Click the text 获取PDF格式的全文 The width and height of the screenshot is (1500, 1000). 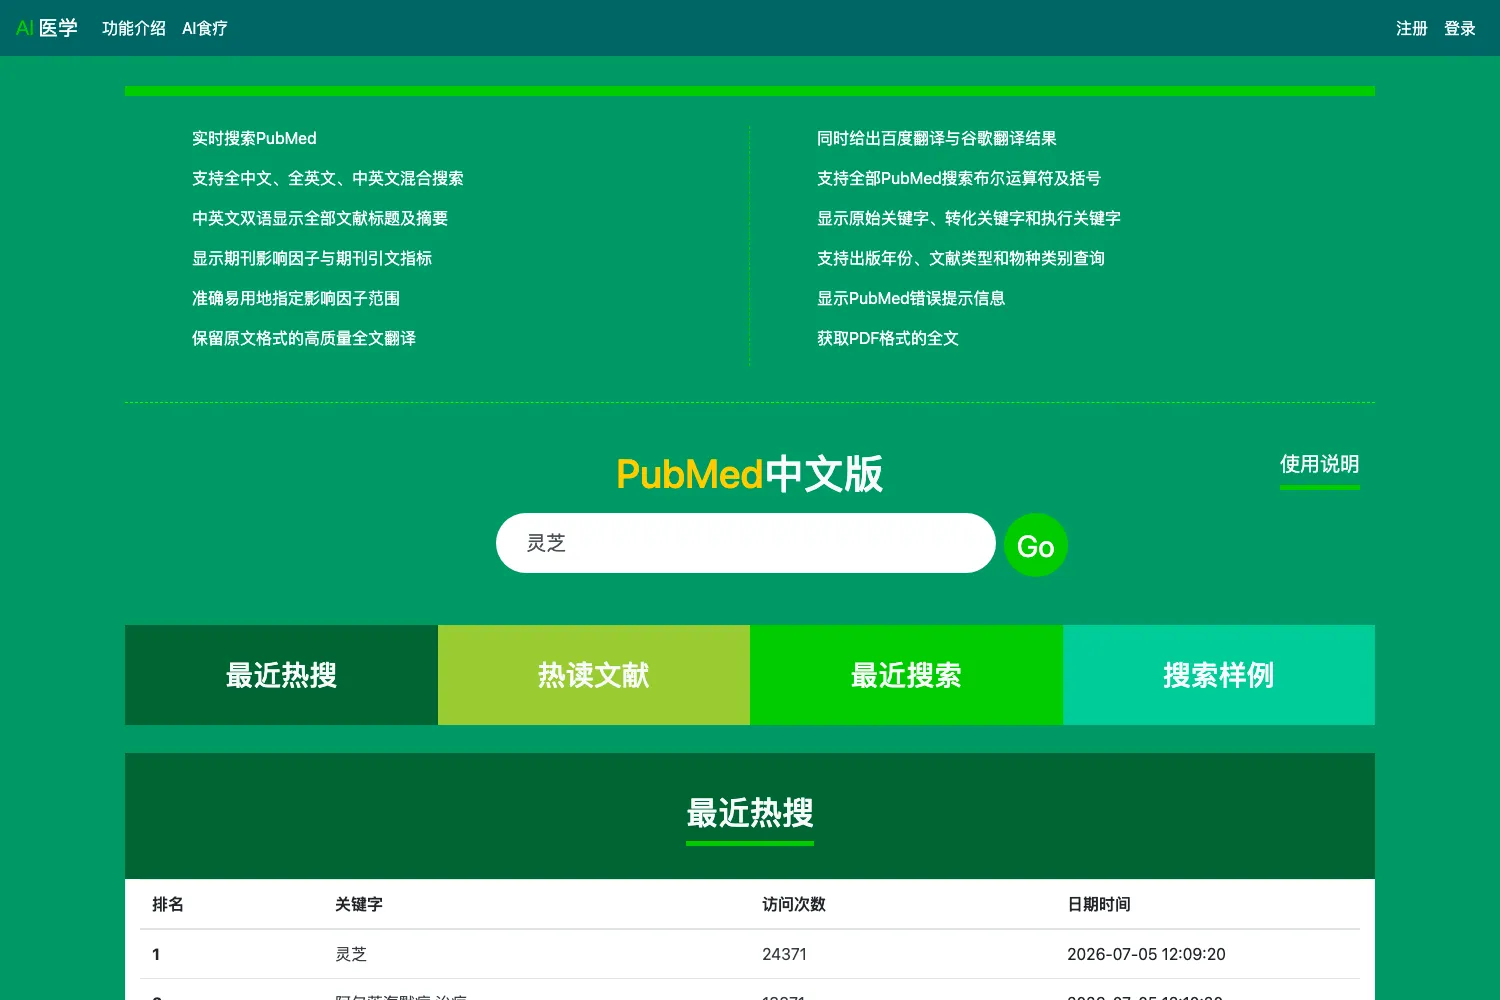click(888, 338)
